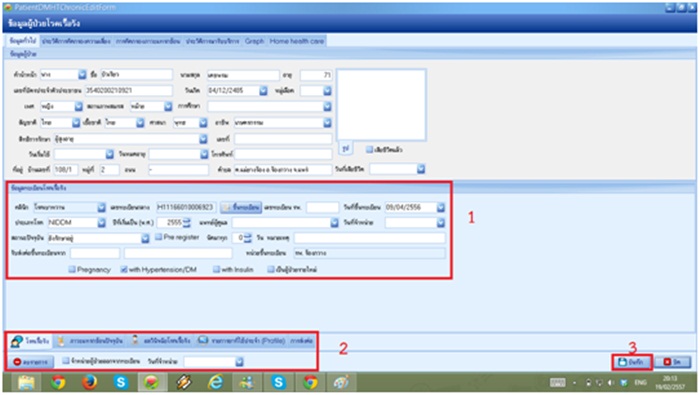
Task: Open the NIDDM disease type dropdown
Action: click(101, 222)
